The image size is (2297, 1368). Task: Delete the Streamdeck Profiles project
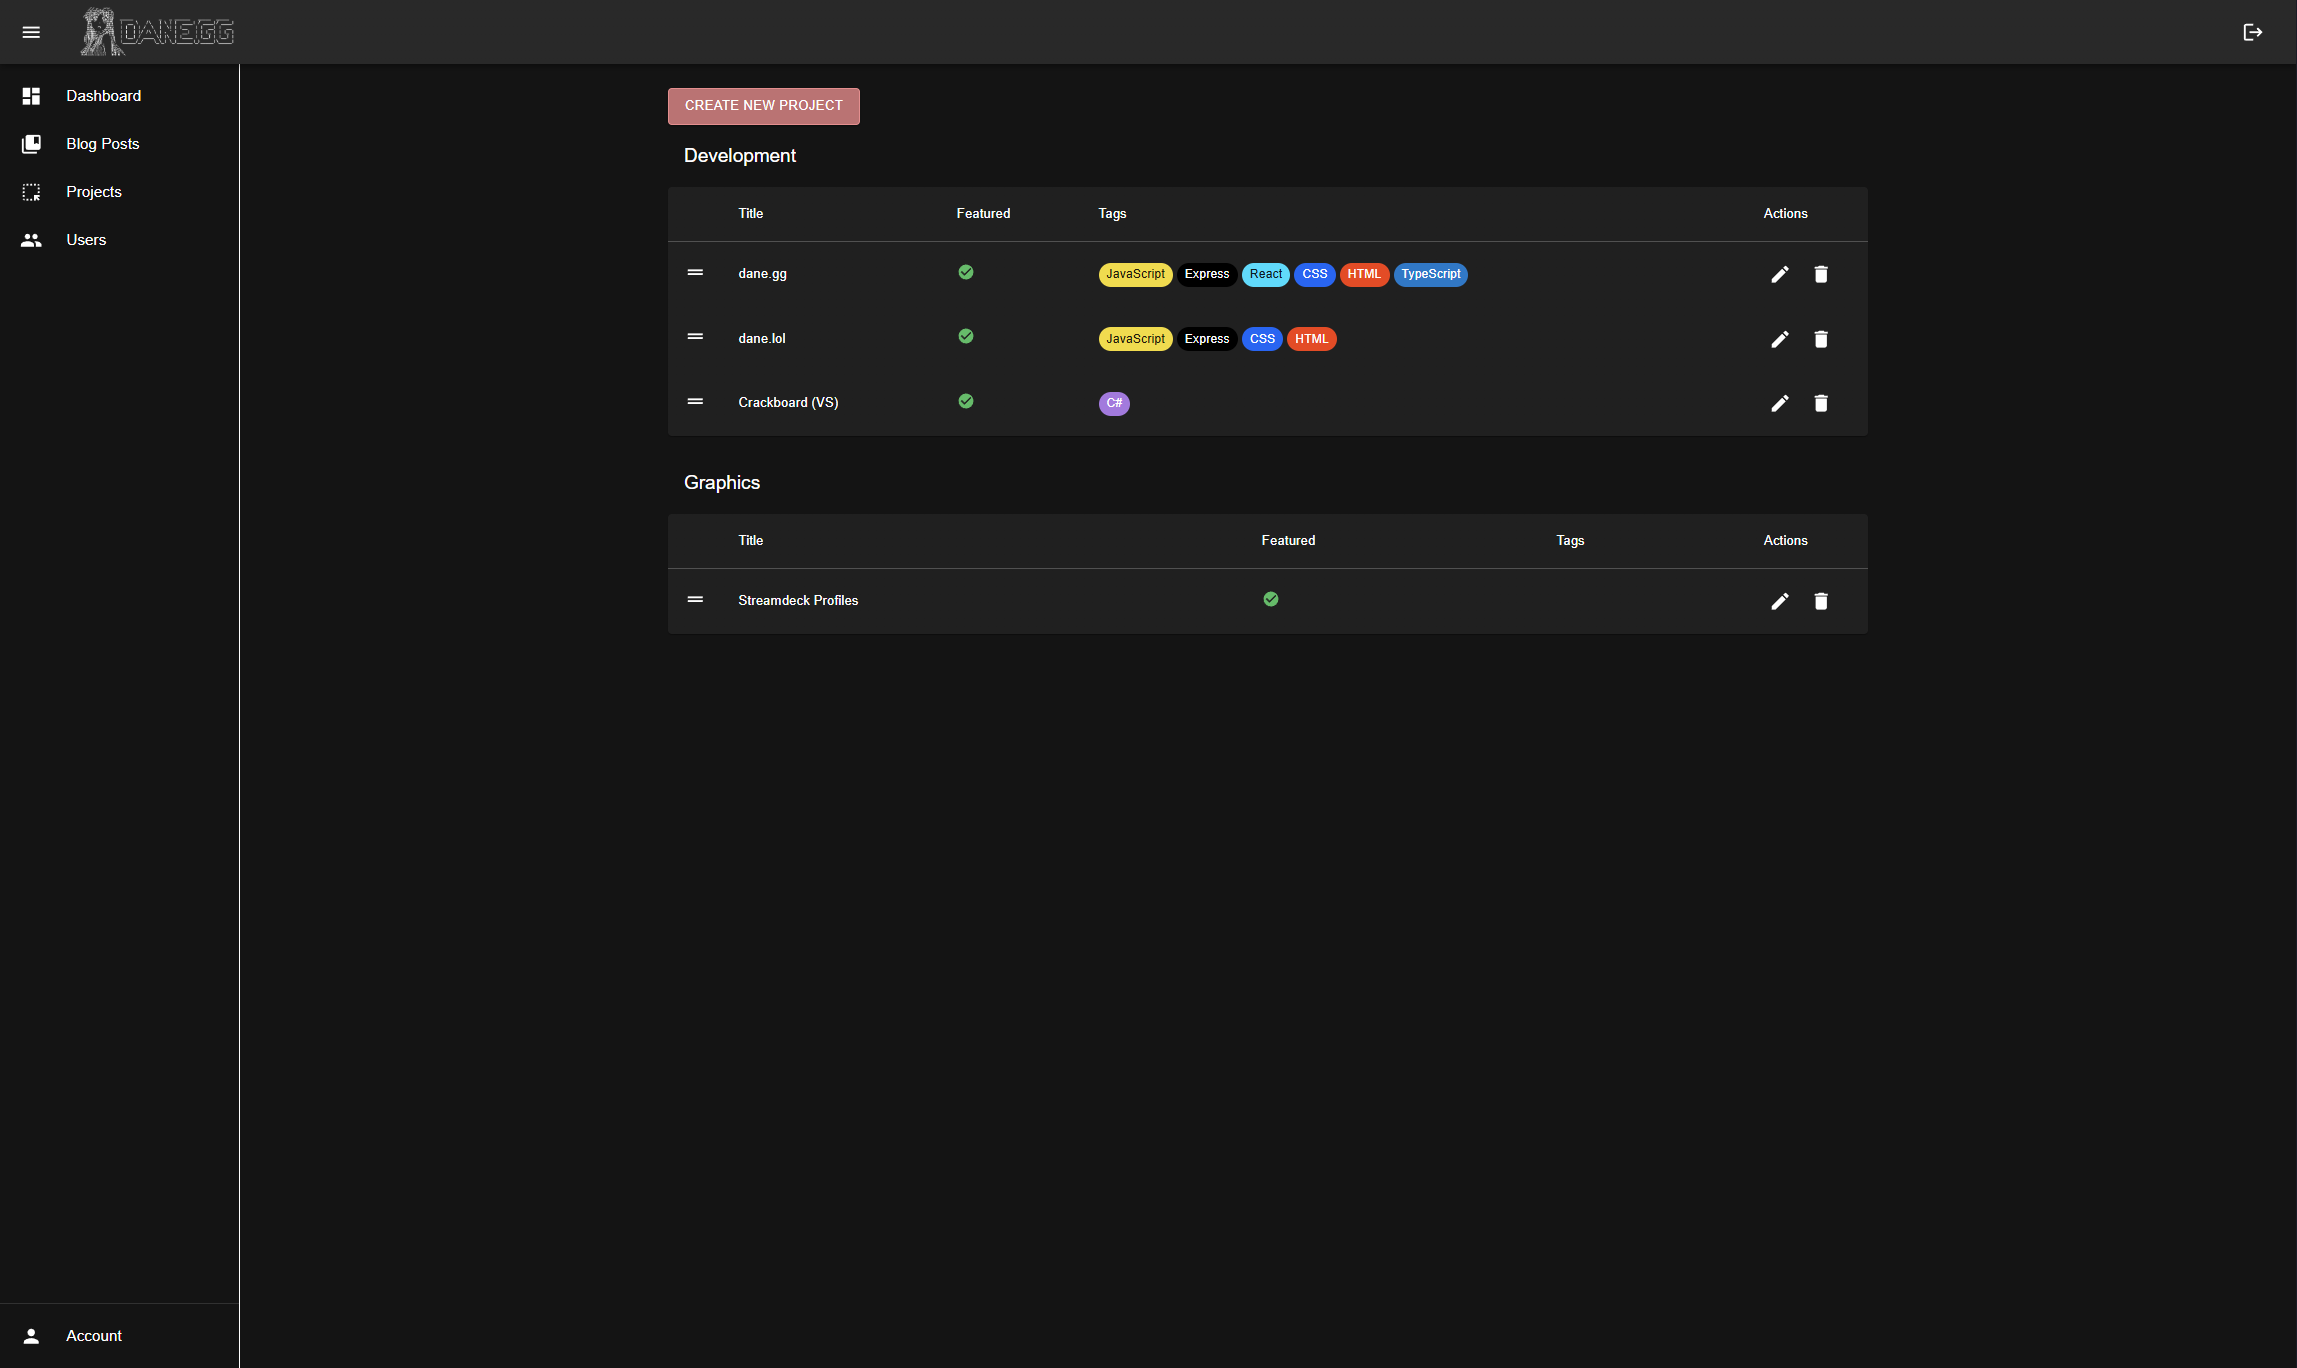(x=1820, y=601)
